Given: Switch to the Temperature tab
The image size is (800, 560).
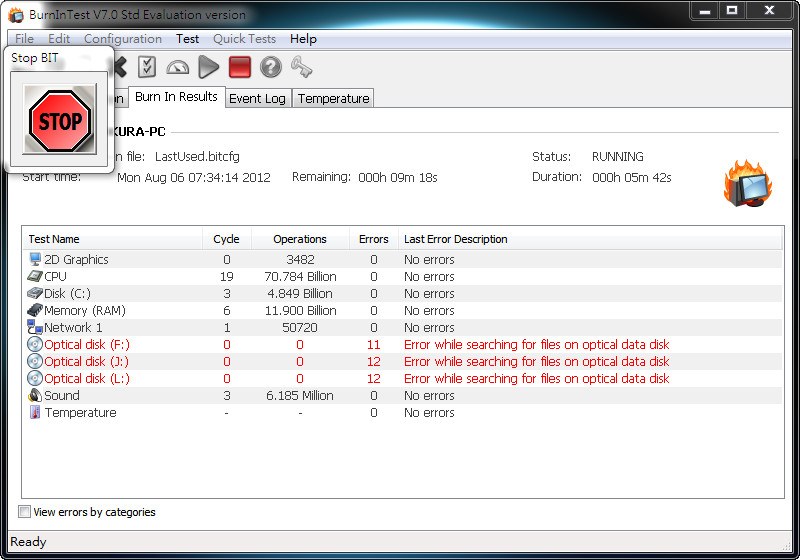Looking at the screenshot, I should tap(333, 98).
